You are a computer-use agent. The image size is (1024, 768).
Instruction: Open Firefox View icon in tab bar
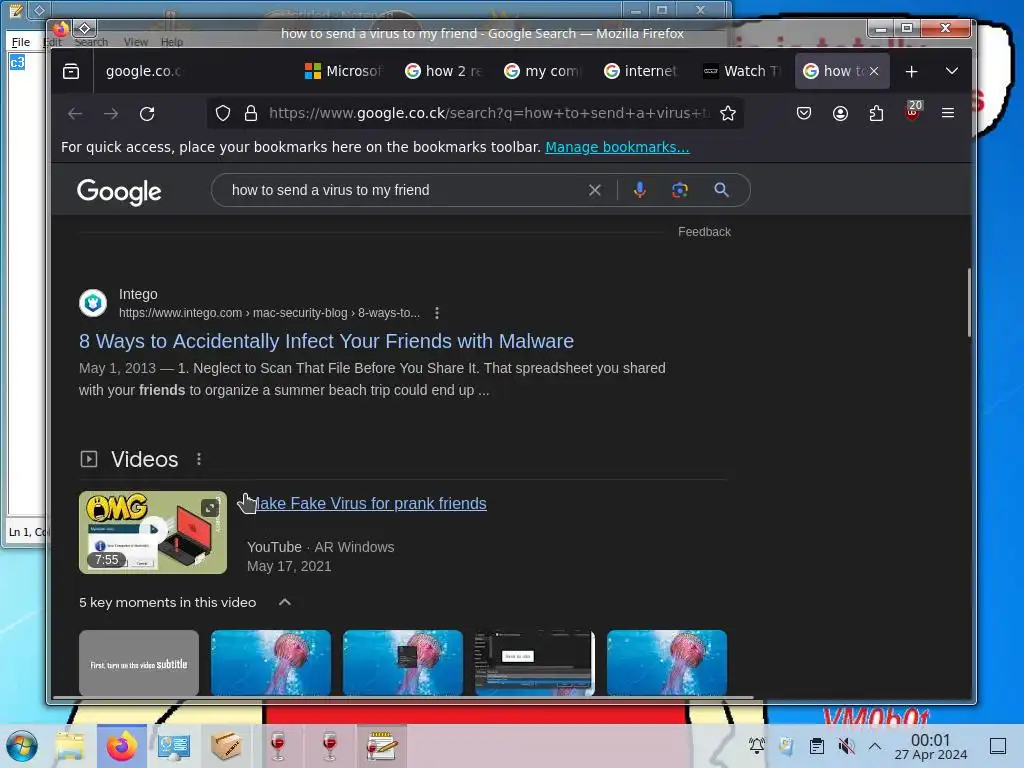[71, 71]
